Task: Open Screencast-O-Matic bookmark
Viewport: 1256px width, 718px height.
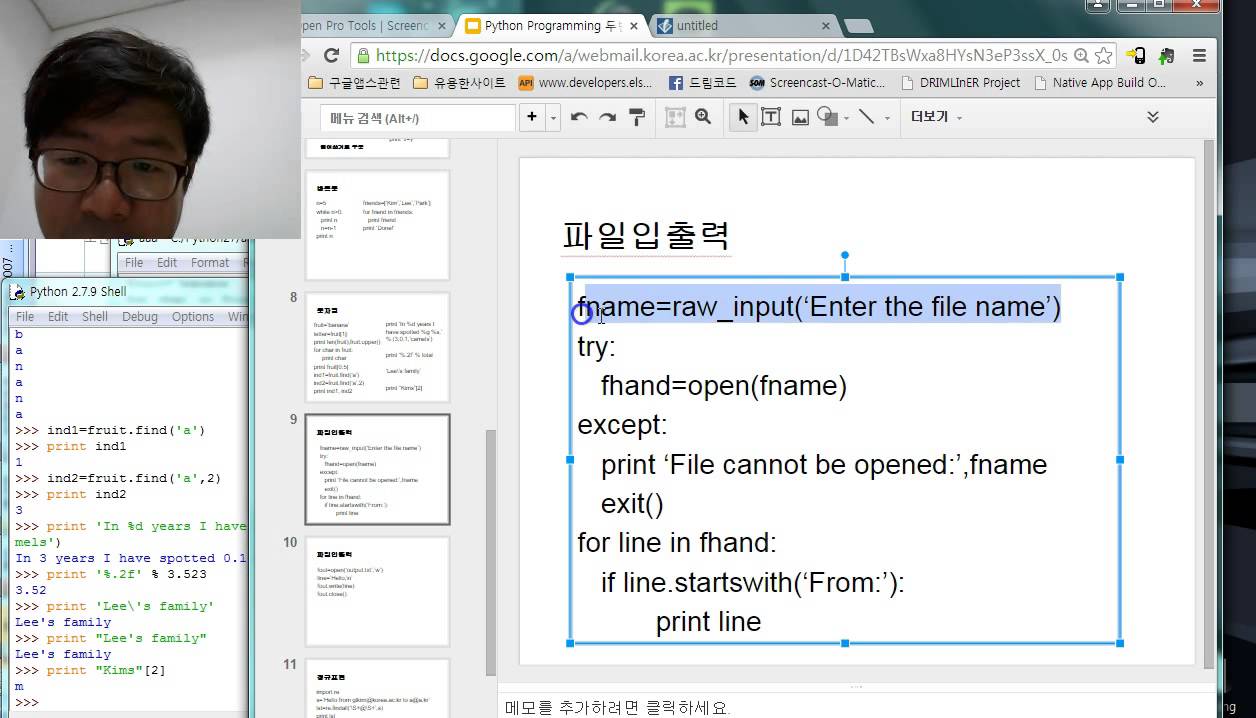Action: [818, 83]
